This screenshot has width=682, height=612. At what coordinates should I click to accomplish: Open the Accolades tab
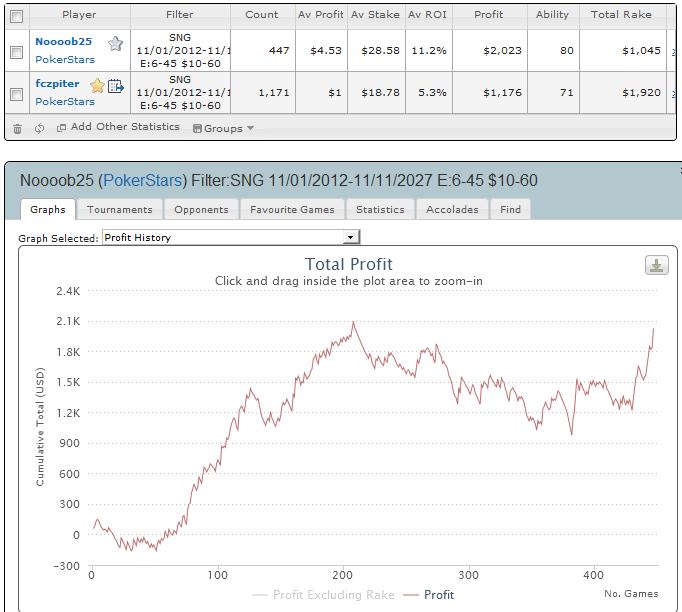(x=452, y=209)
